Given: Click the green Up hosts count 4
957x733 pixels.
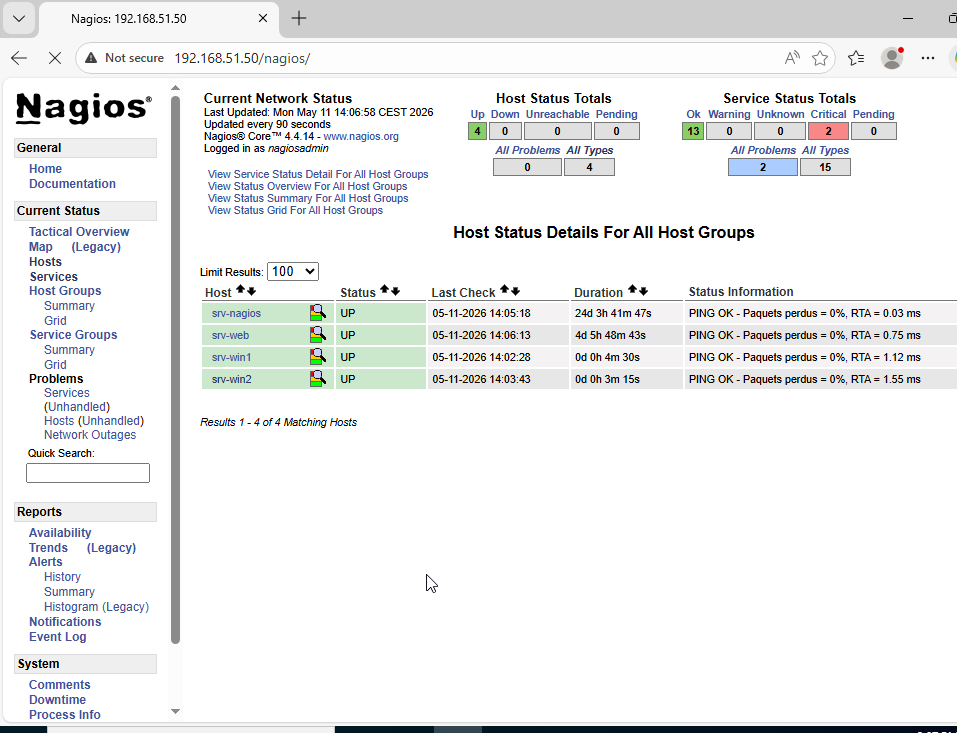Looking at the screenshot, I should pos(477,131).
